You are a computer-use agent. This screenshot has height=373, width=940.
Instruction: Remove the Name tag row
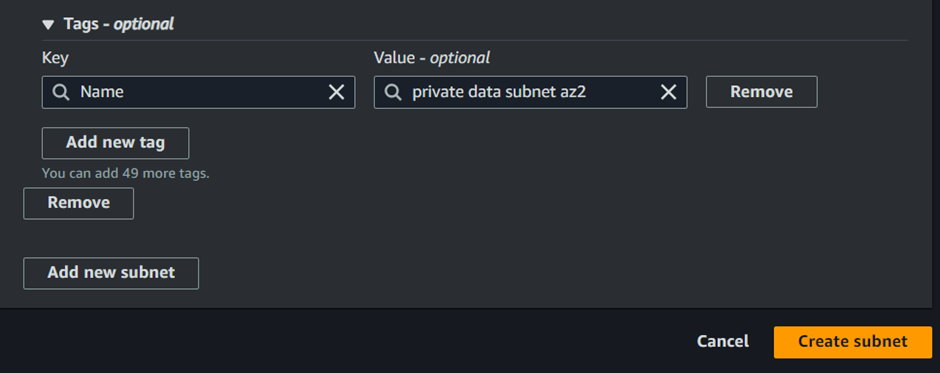pos(761,92)
